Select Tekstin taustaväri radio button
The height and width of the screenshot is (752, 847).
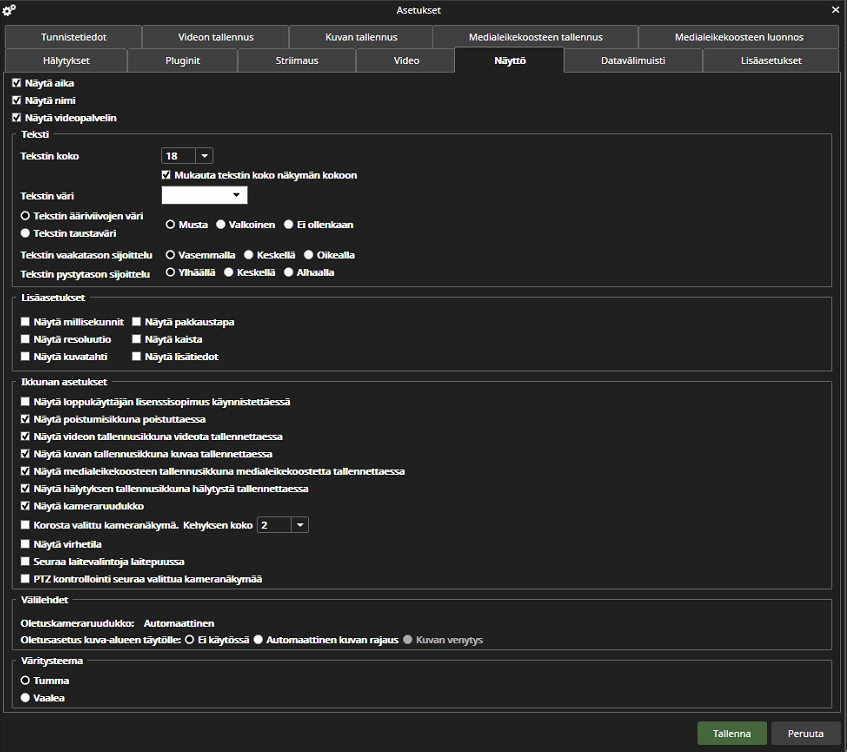pos(25,233)
